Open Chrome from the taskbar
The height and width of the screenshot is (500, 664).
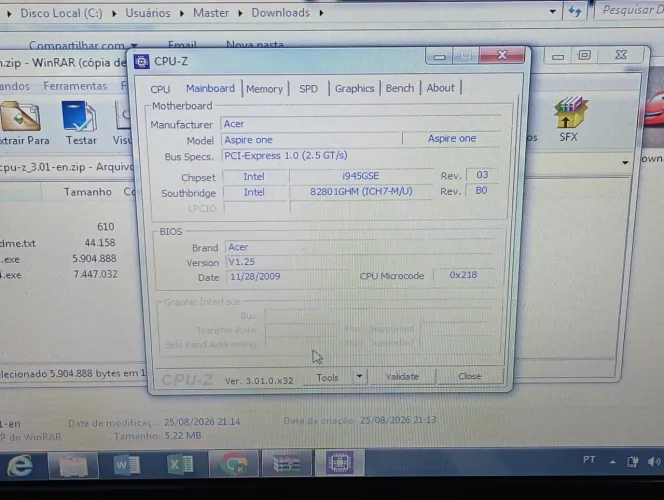[x=233, y=464]
